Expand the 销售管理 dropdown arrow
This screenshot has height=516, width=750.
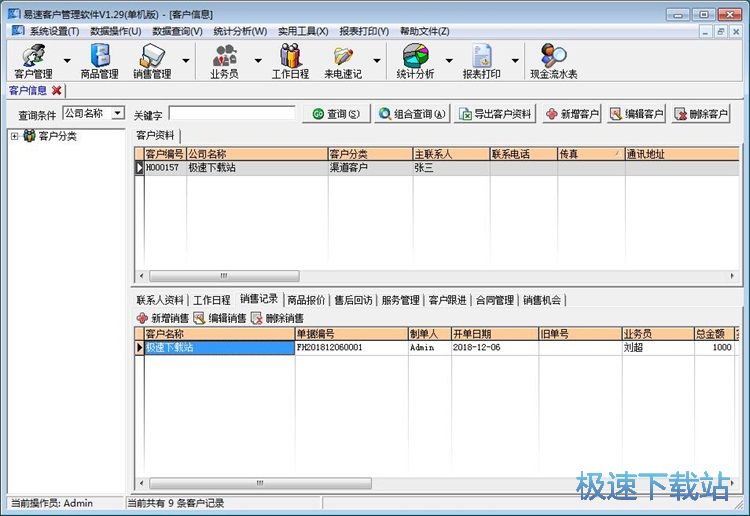(x=186, y=61)
